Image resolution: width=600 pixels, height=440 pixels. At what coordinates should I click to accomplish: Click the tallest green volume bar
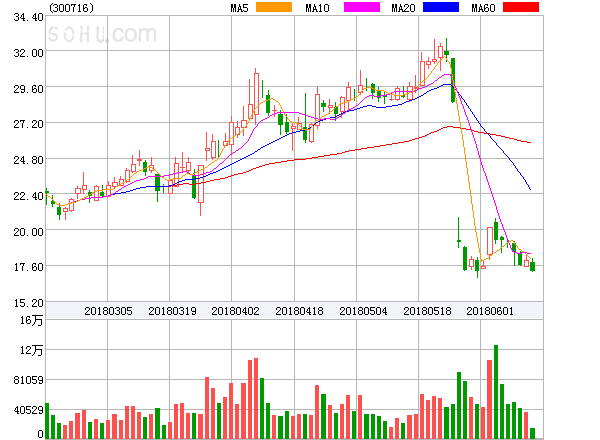click(x=496, y=392)
